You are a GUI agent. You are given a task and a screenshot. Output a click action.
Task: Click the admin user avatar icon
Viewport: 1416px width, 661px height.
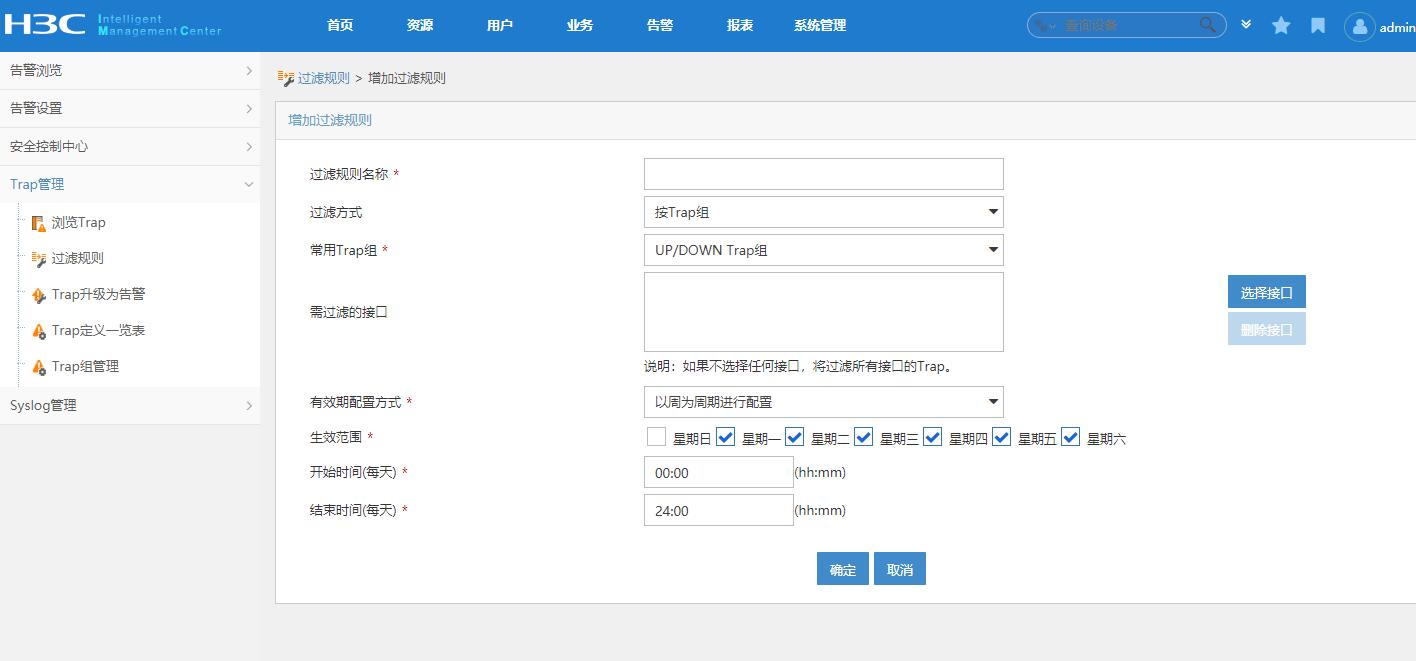[1359, 27]
